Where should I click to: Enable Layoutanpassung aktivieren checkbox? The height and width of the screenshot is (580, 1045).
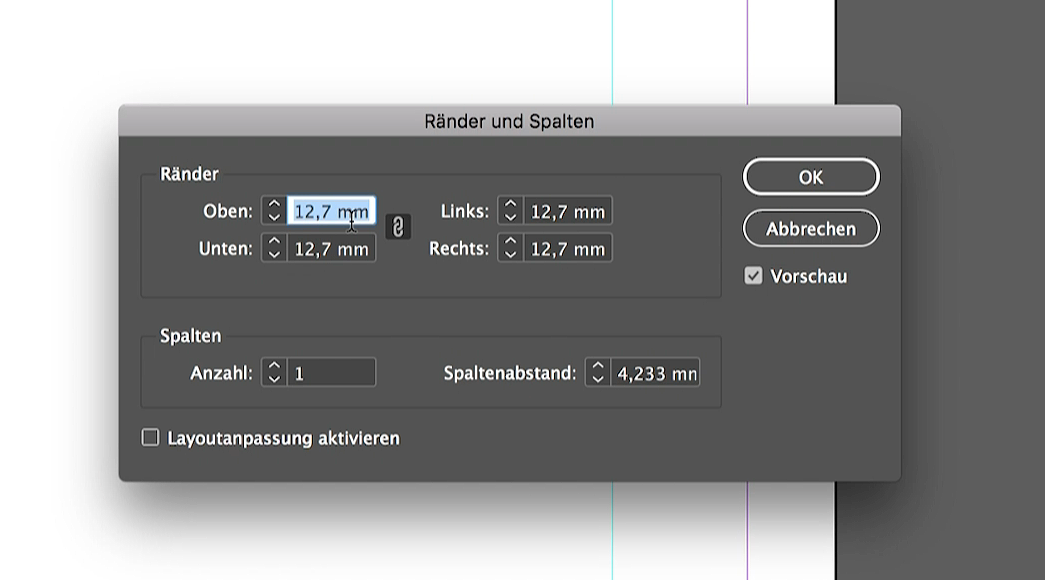pos(151,438)
